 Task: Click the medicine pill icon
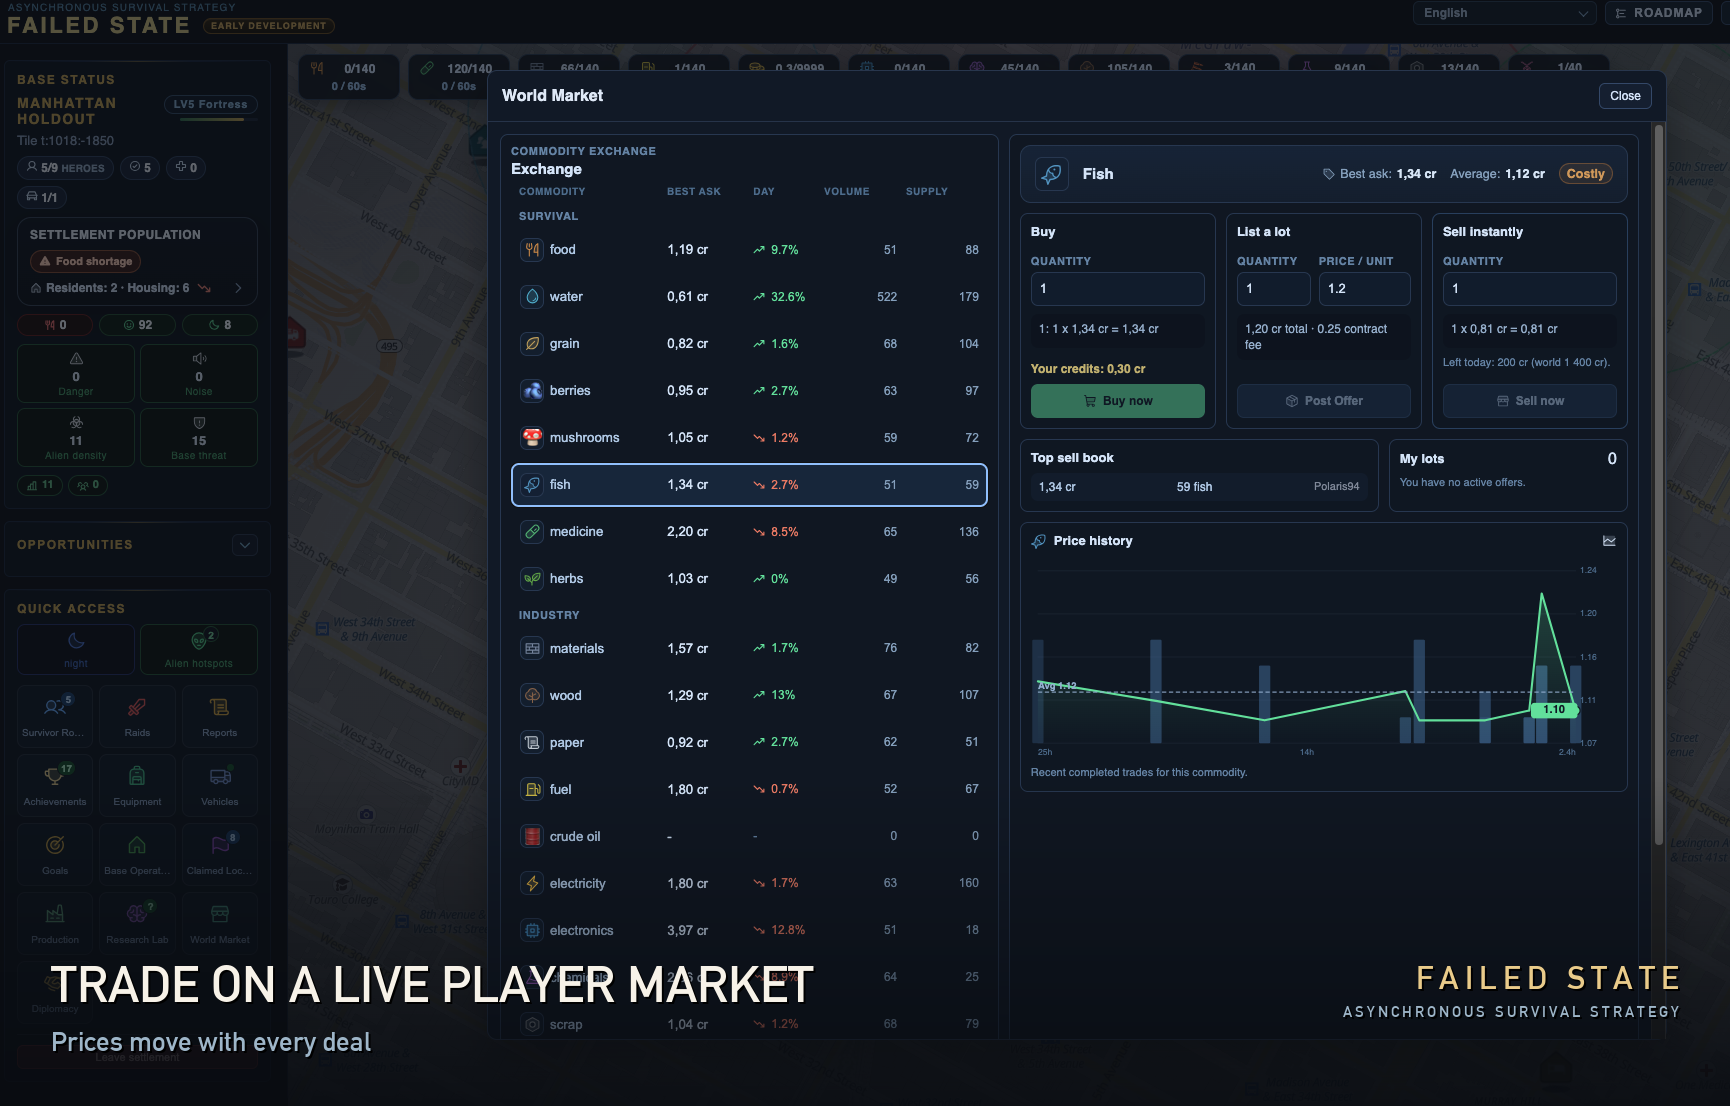pos(532,532)
